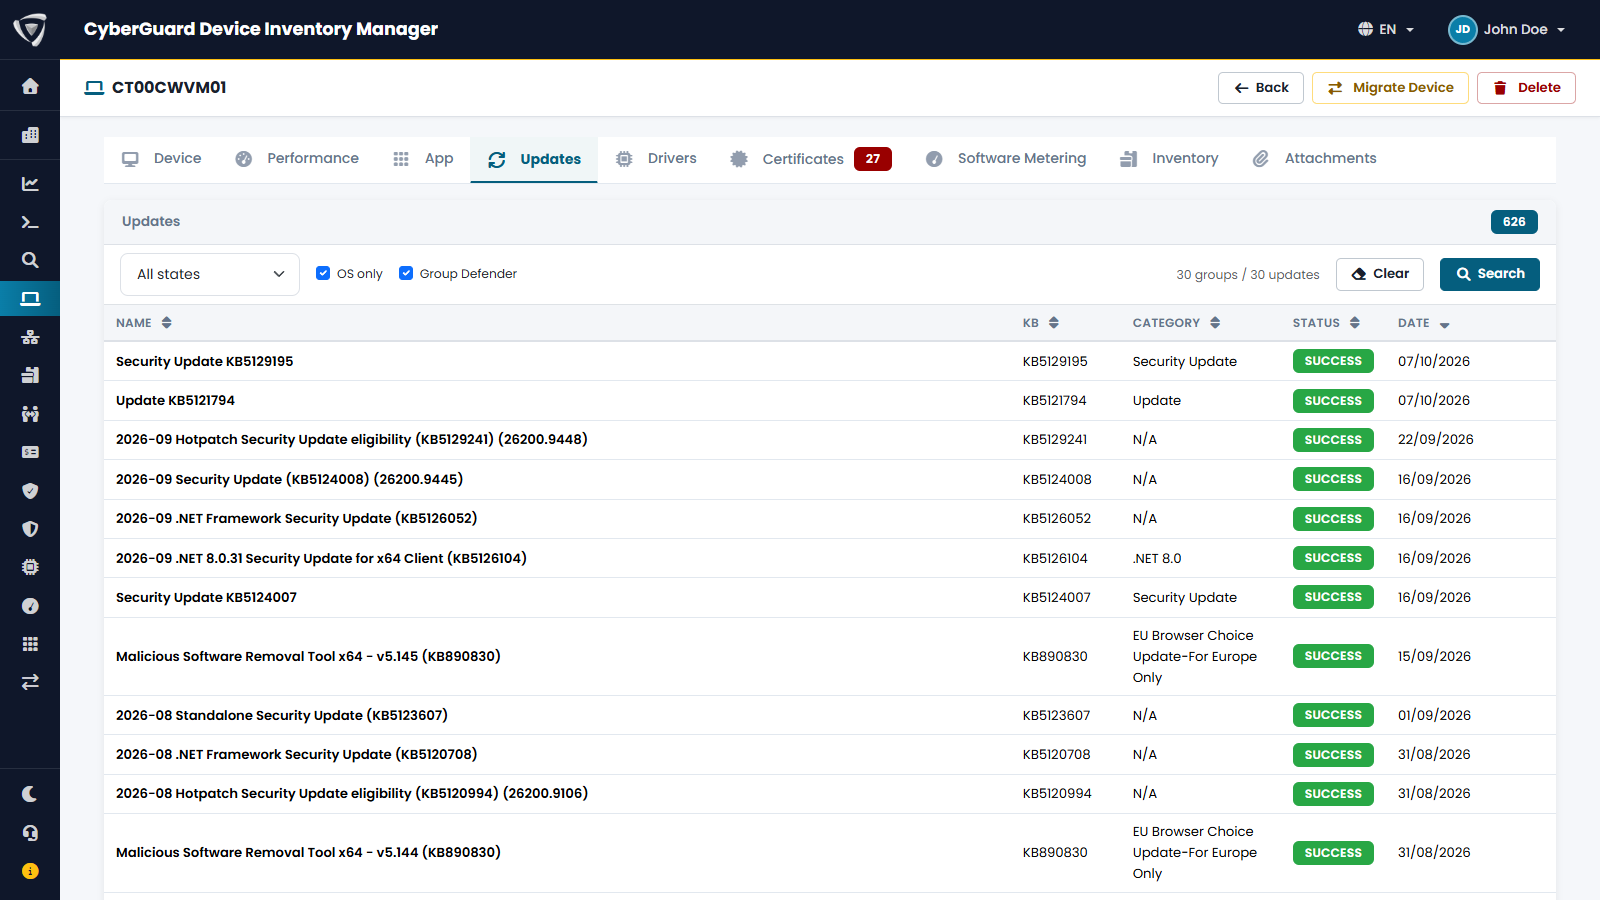
Task: Open the home icon in sidebar
Action: pyautogui.click(x=30, y=86)
